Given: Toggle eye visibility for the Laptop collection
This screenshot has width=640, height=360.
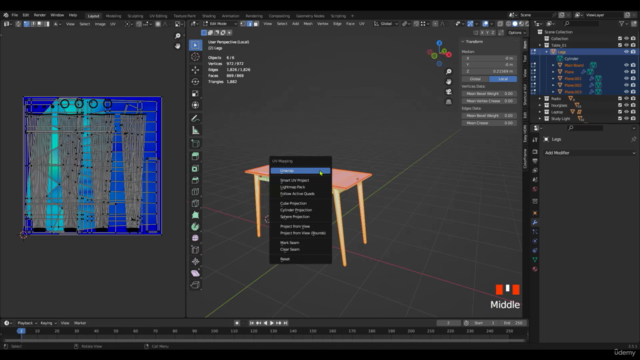Looking at the screenshot, I should (x=626, y=112).
